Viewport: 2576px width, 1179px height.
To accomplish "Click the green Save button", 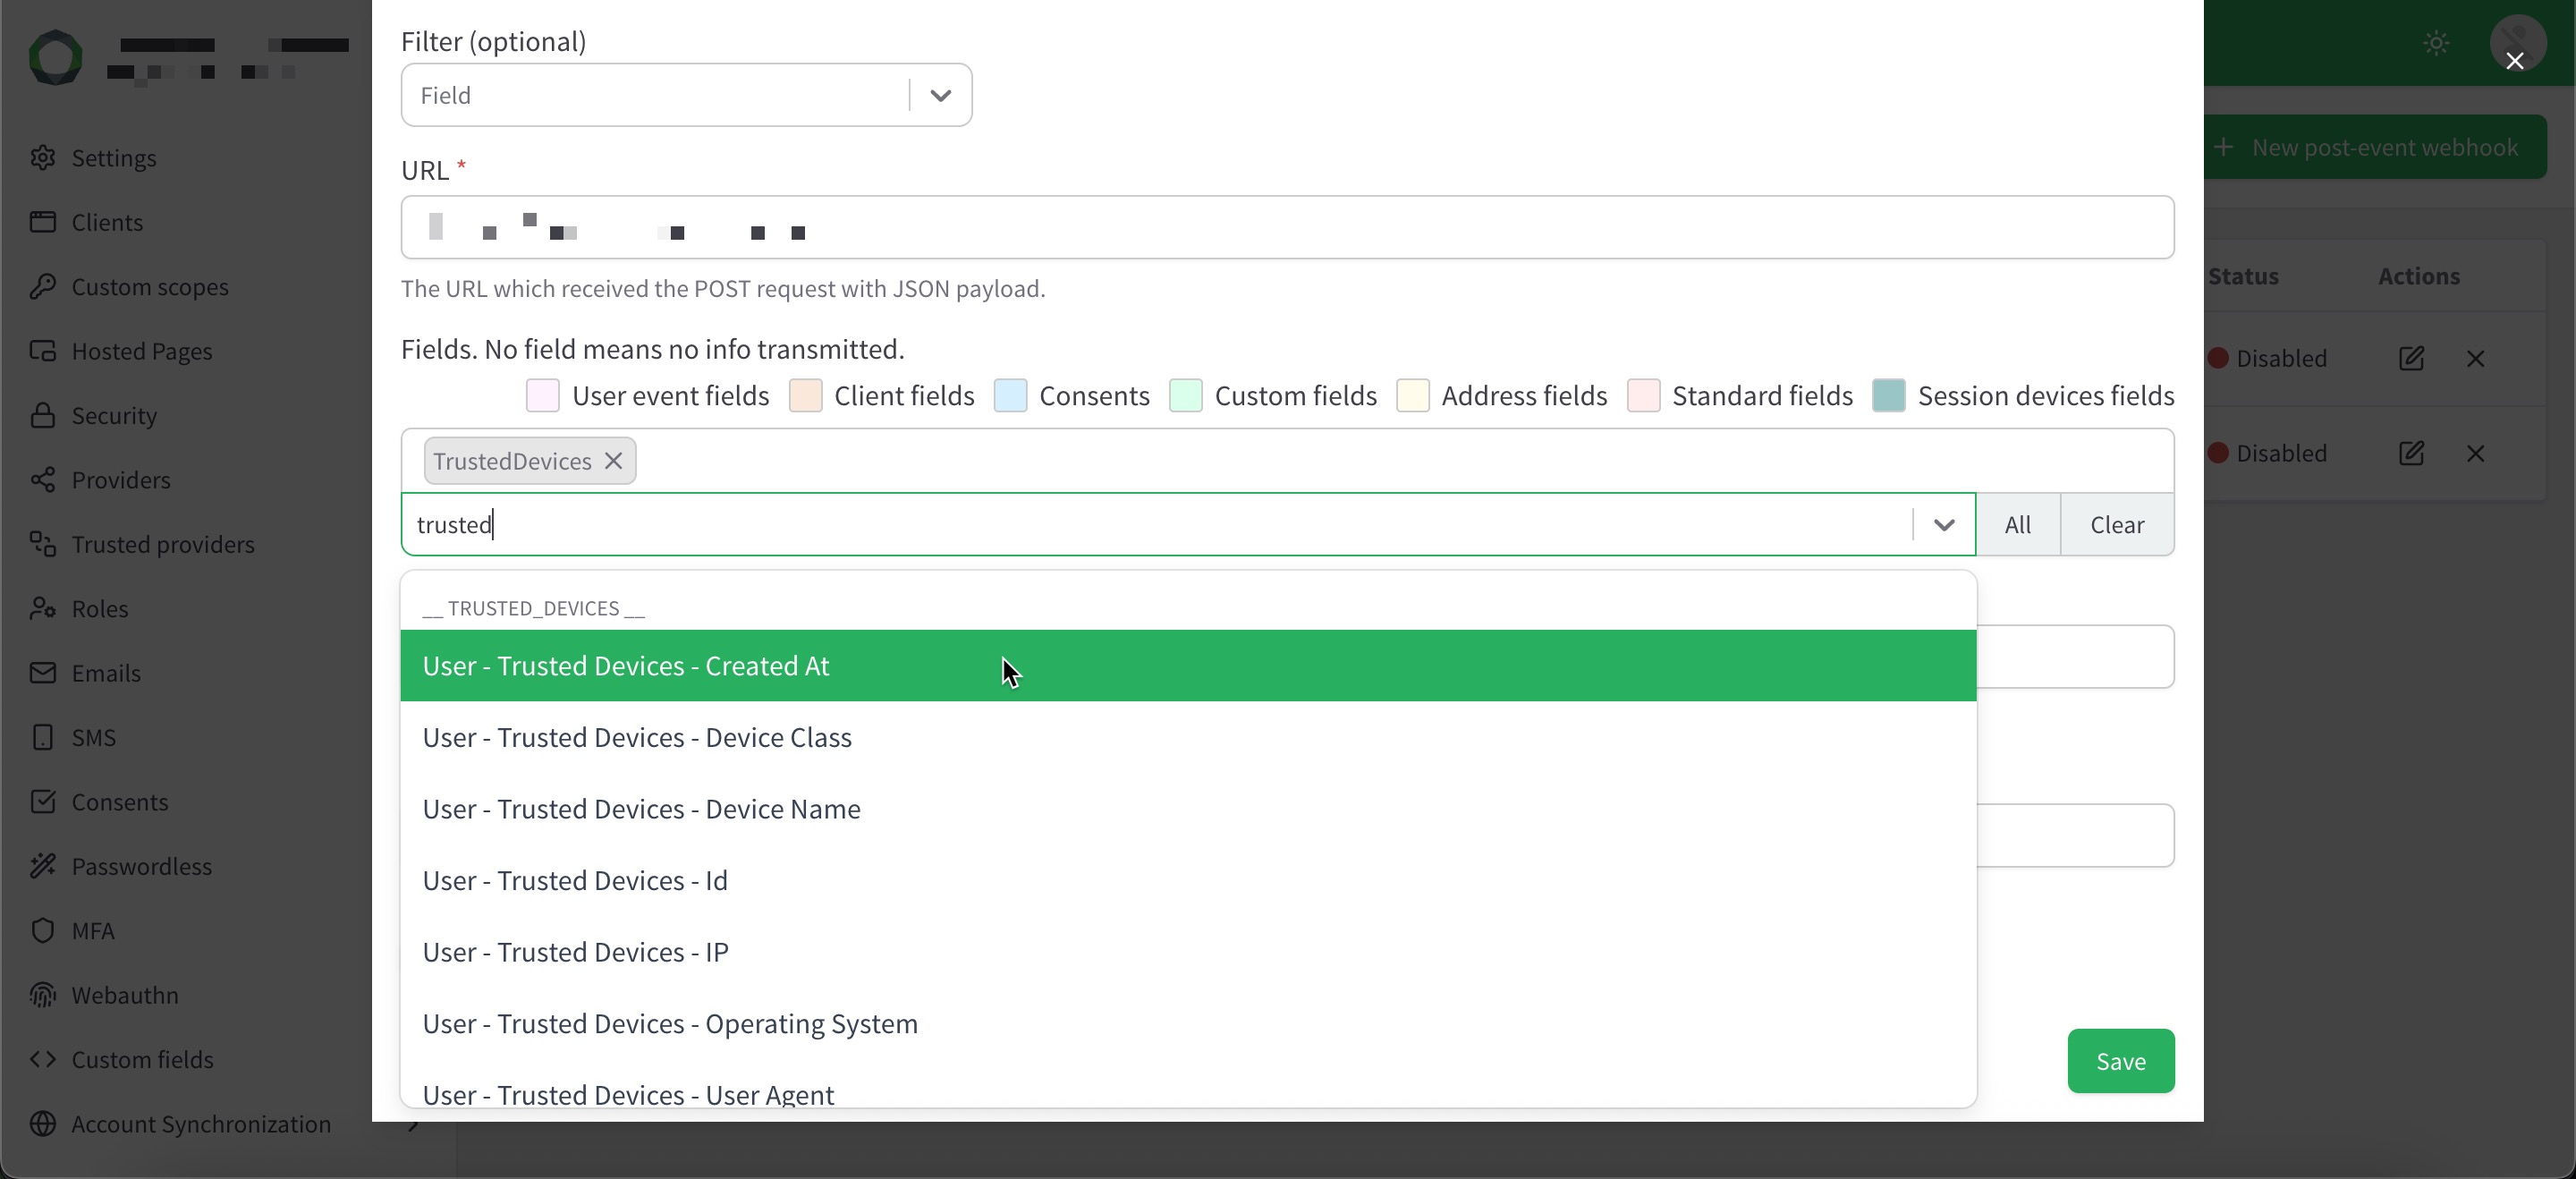I will tap(2120, 1061).
